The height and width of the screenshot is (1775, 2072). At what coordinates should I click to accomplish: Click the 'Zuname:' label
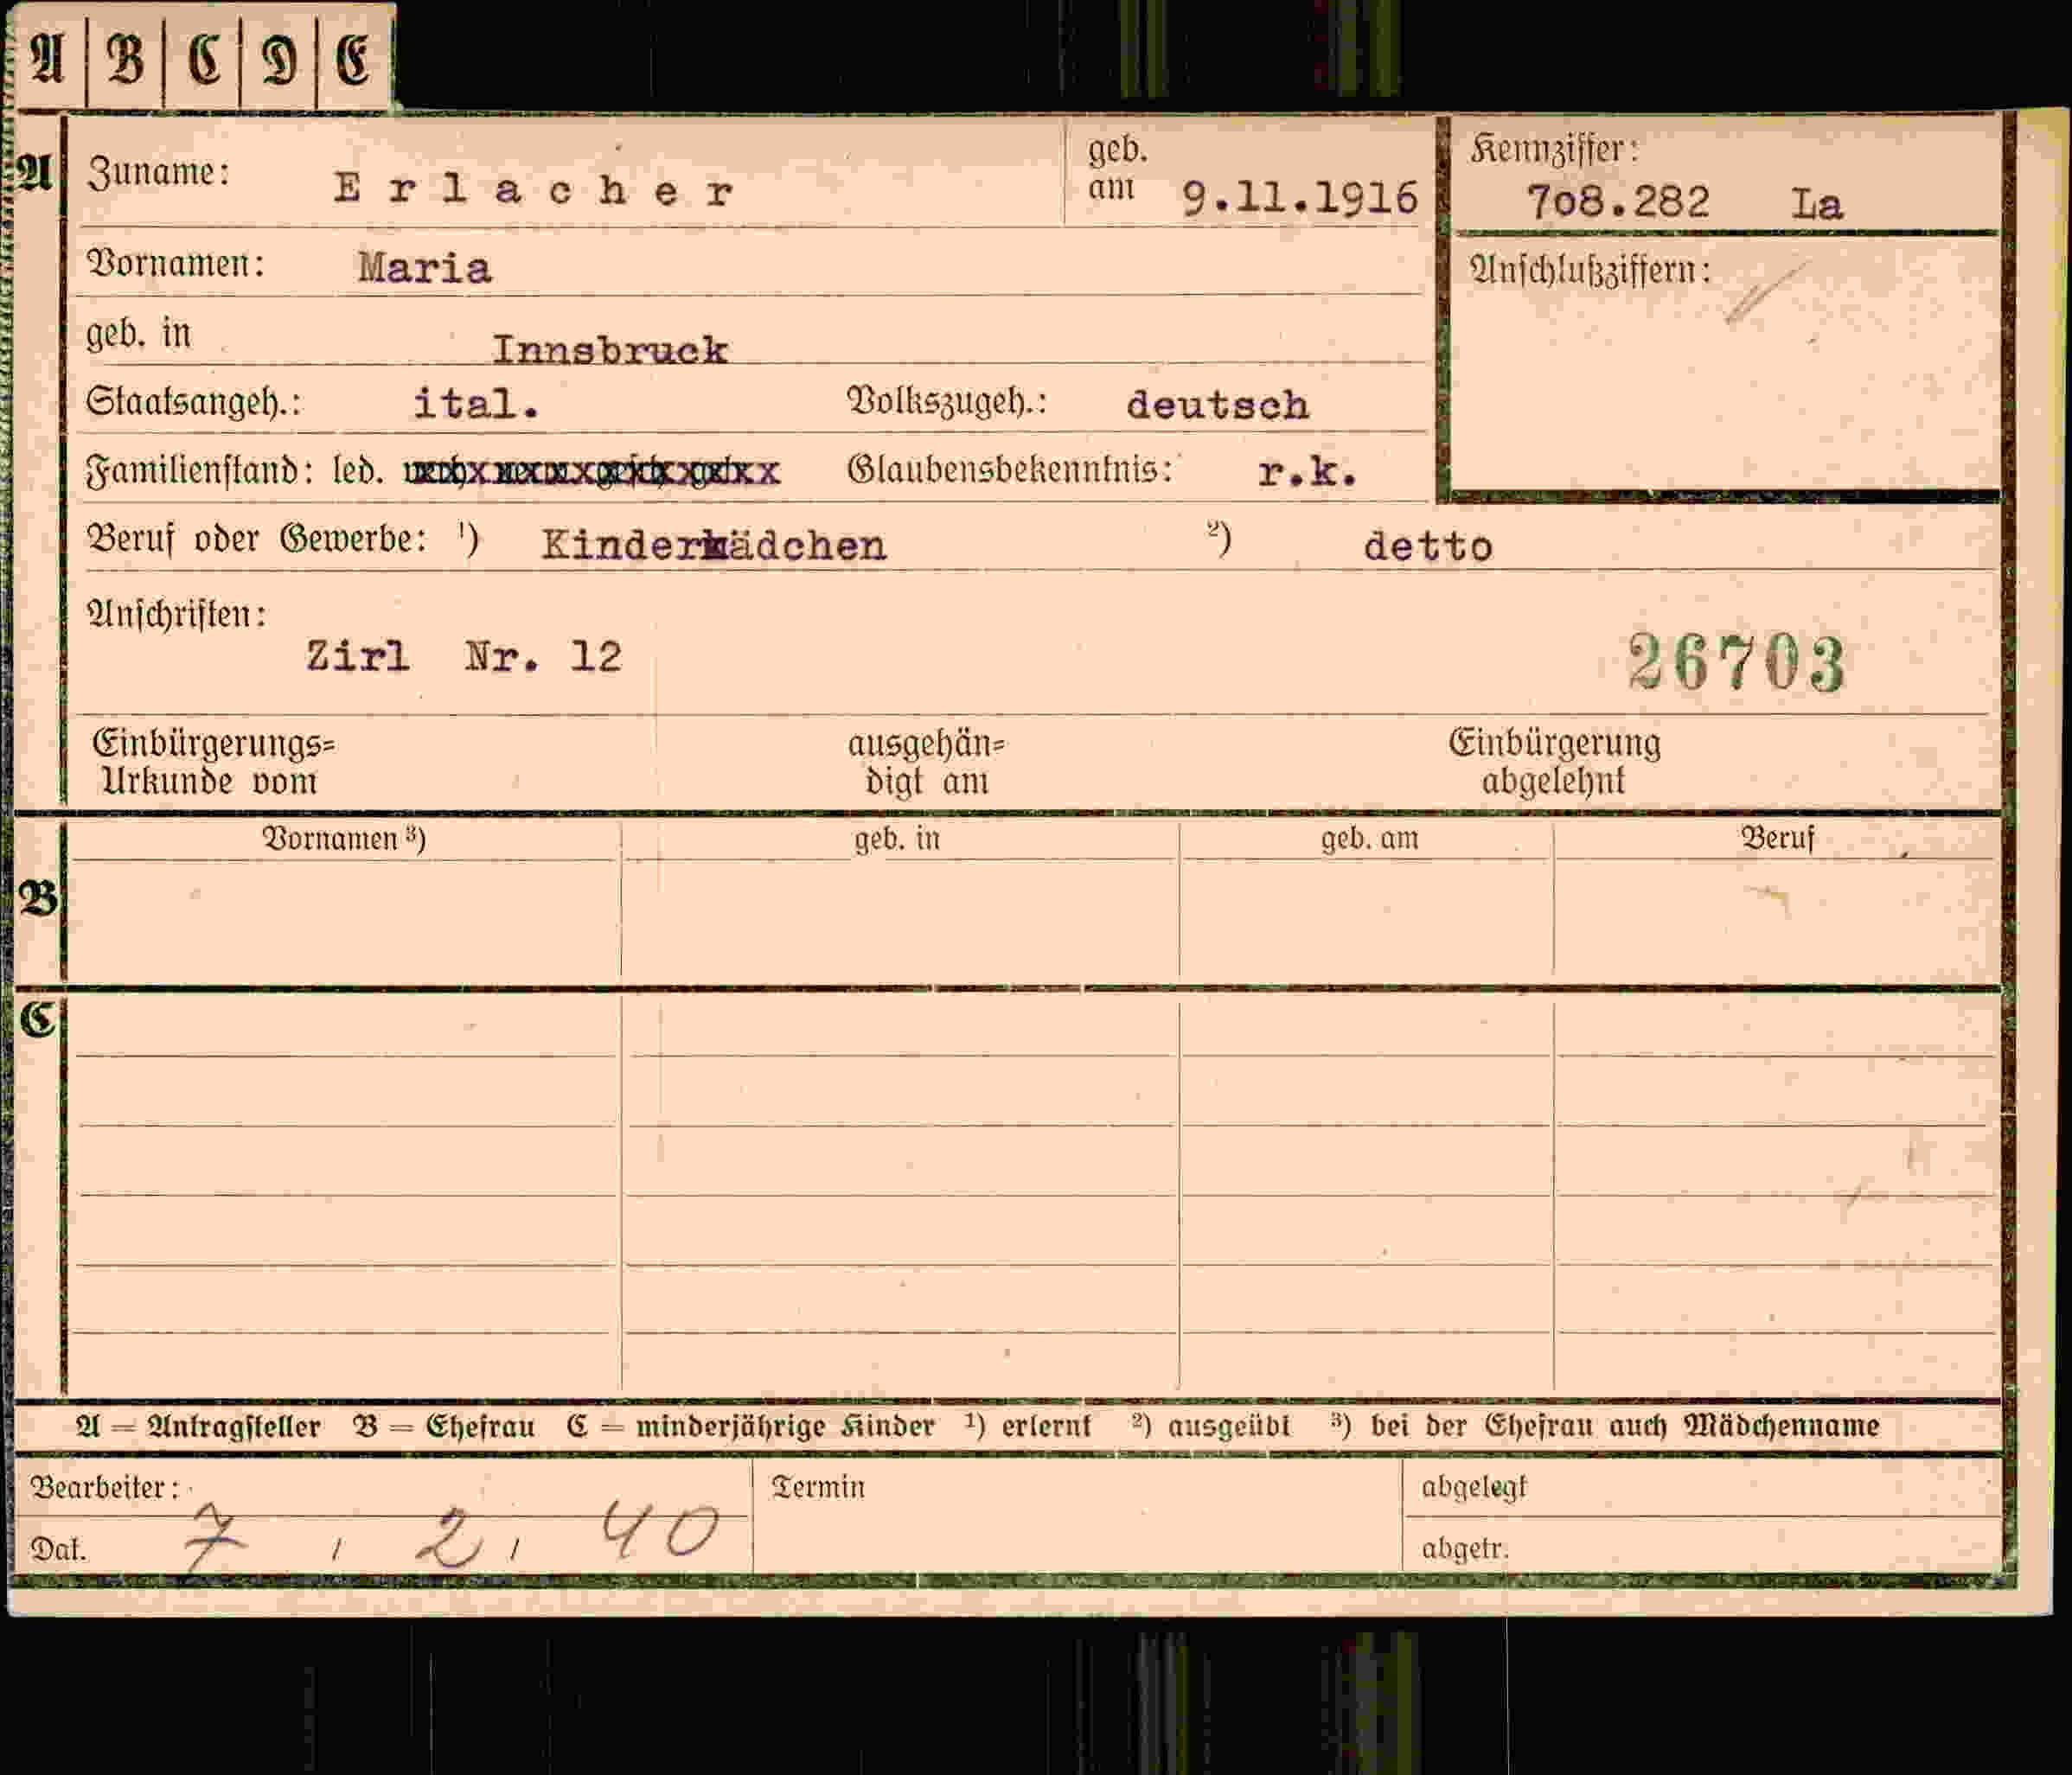pyautogui.click(x=159, y=172)
